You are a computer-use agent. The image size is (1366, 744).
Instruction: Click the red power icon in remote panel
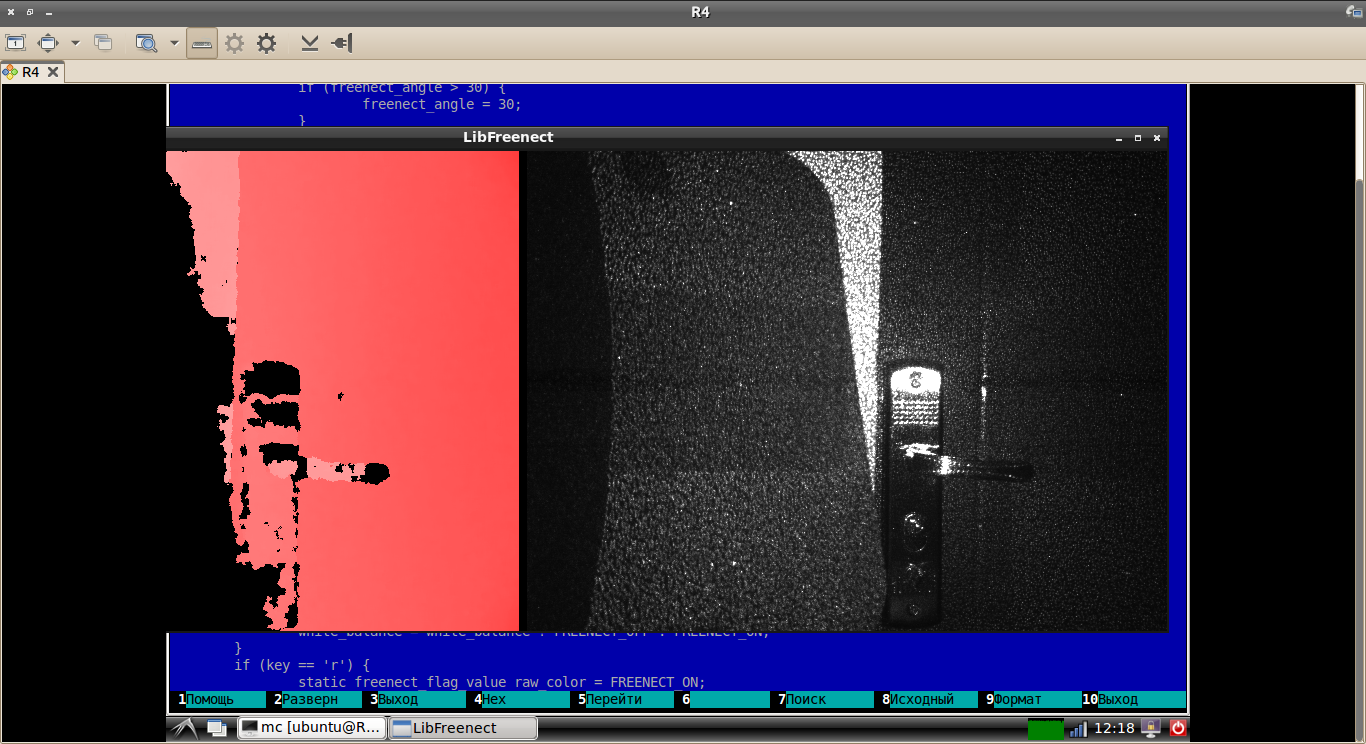point(1177,728)
